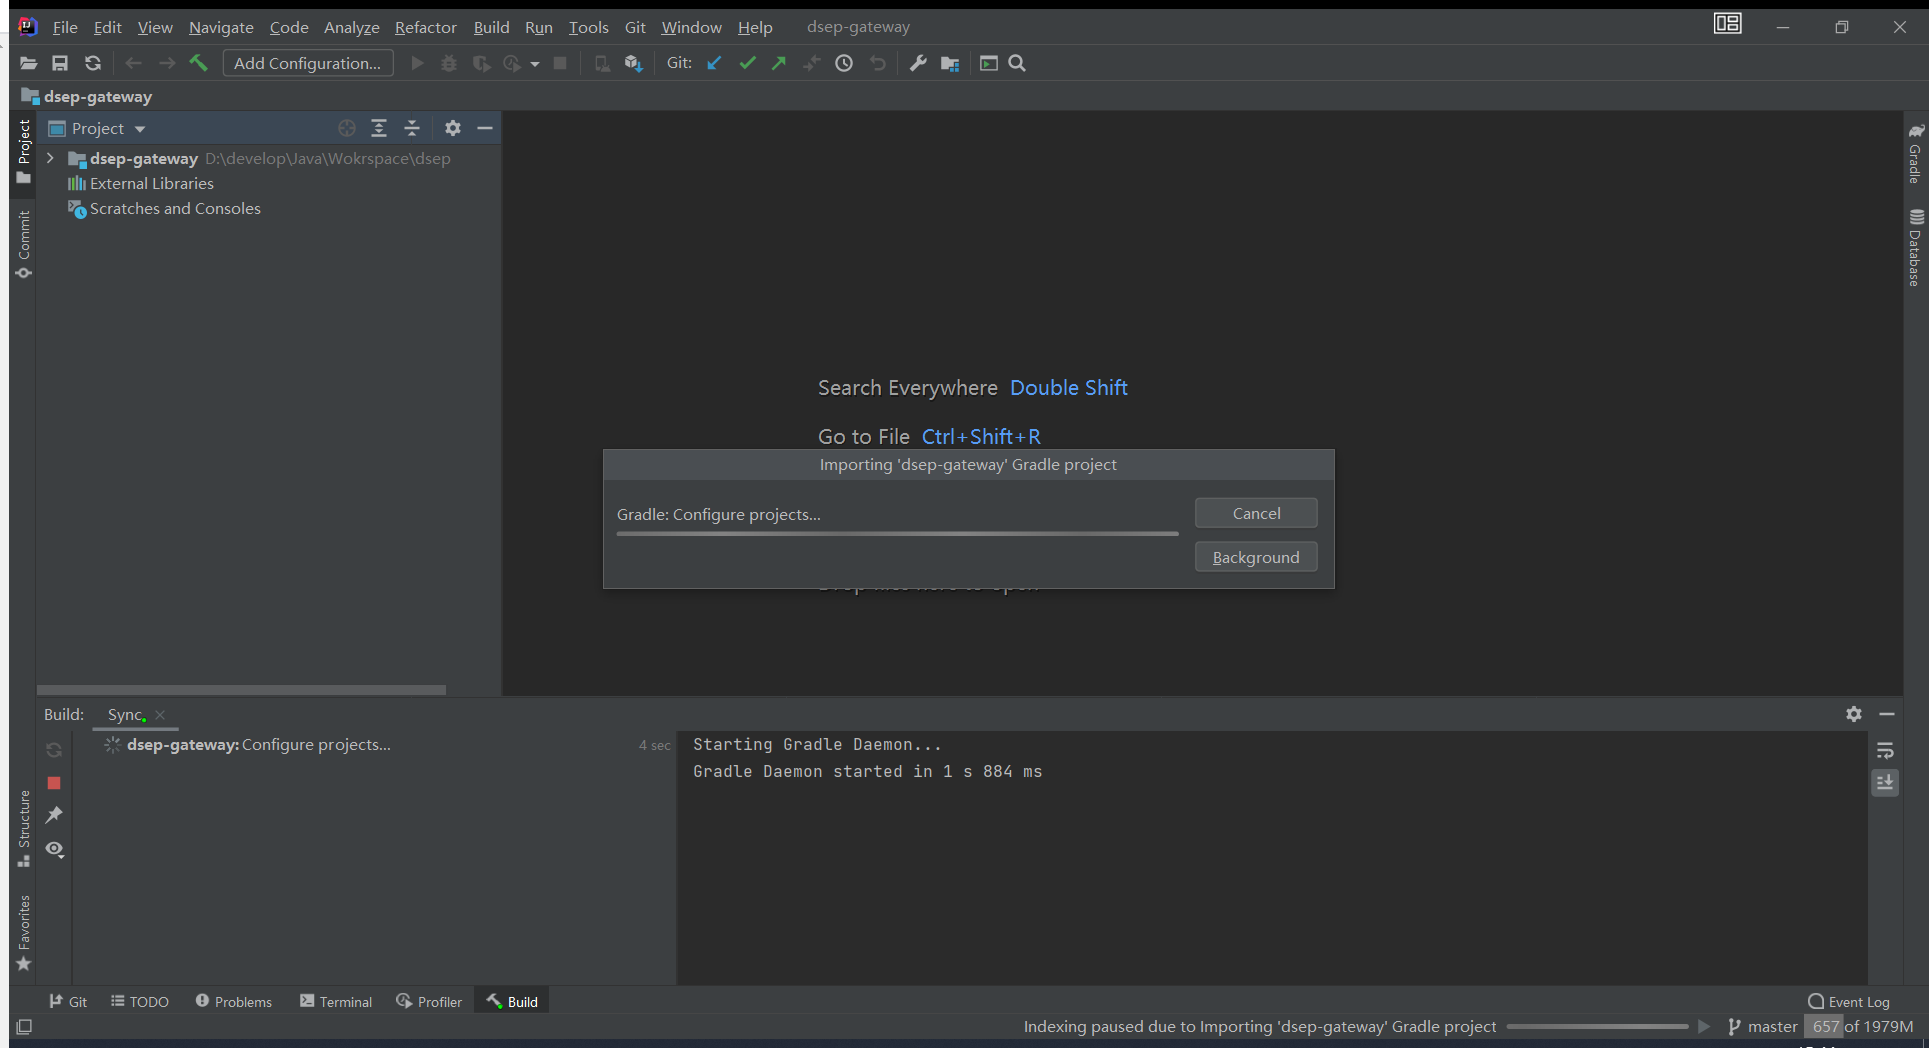
Task: Click Expand All in Project panel
Action: pyautogui.click(x=379, y=128)
